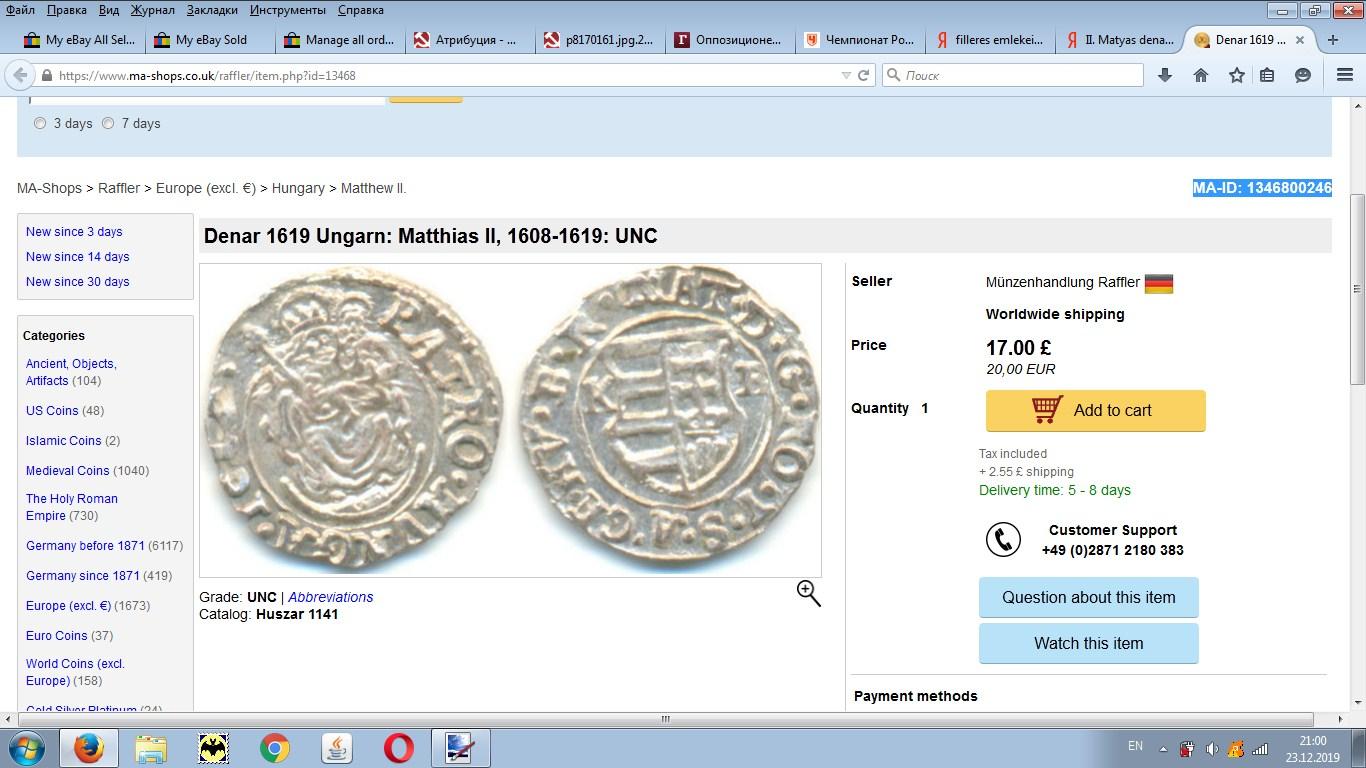Select the 7 days radio option

pyautogui.click(x=108, y=124)
